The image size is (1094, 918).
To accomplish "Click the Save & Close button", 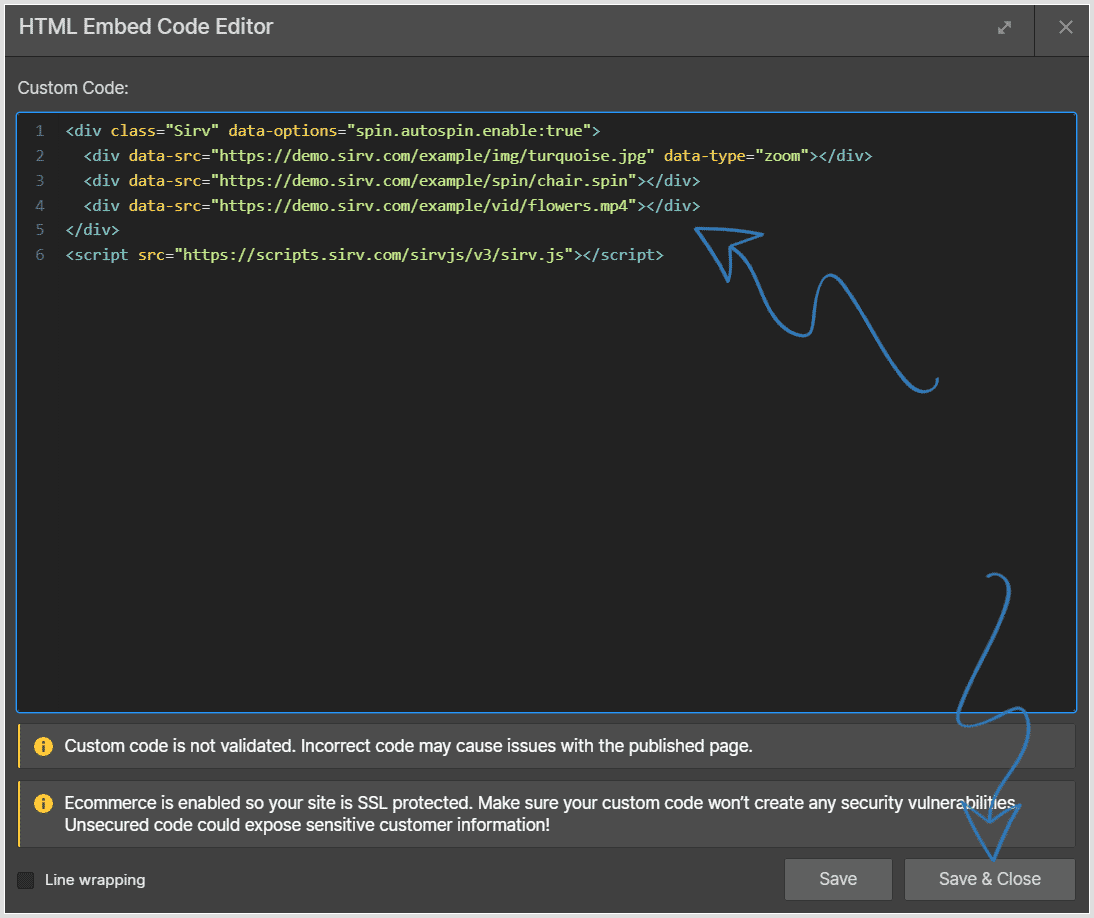I will click(989, 879).
